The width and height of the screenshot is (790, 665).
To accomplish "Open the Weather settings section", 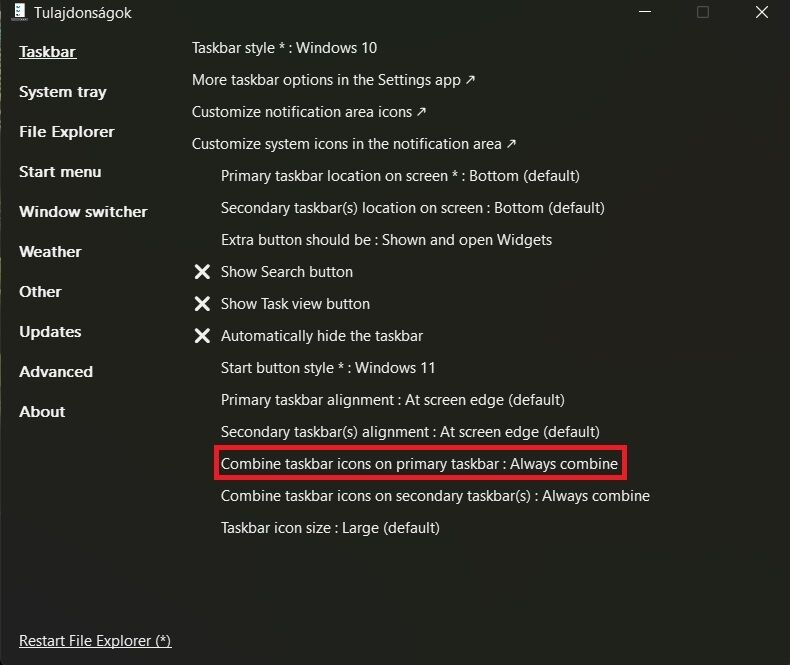I will (x=50, y=252).
